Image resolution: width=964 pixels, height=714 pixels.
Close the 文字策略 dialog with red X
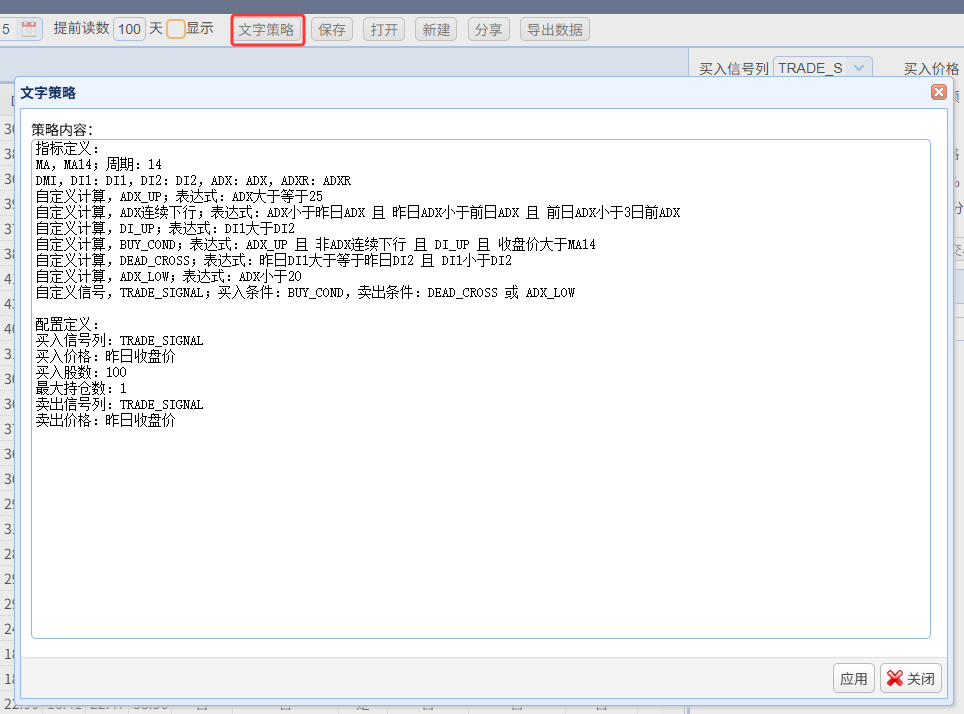(938, 92)
